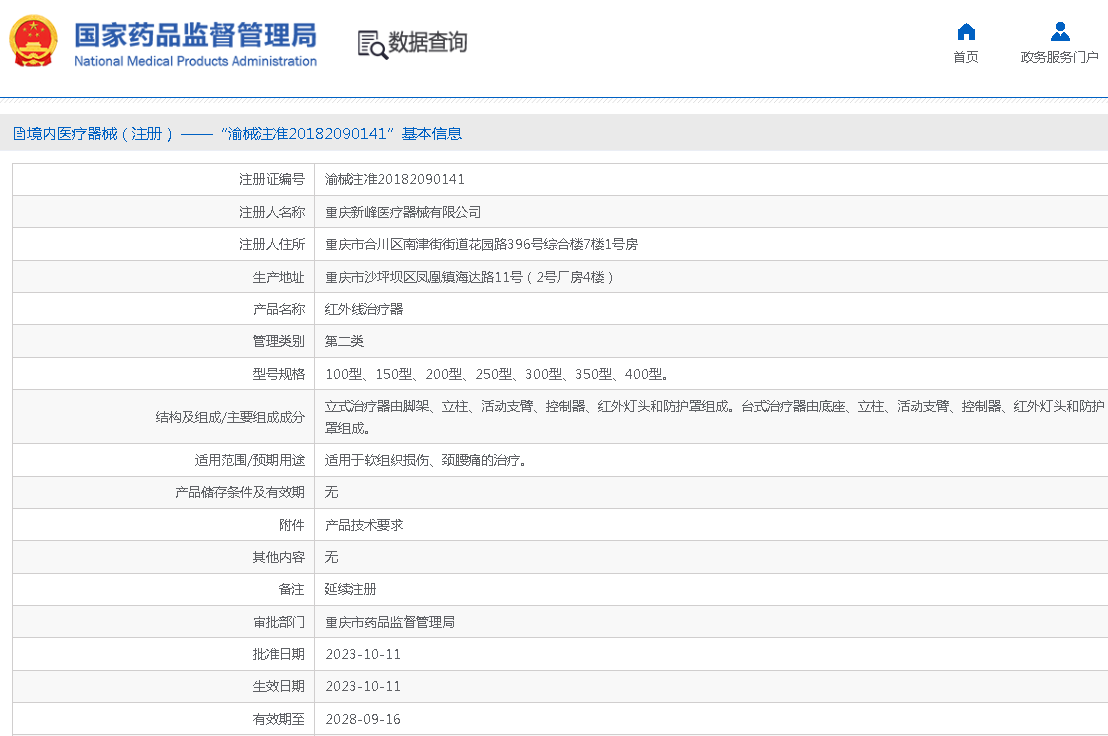Click the 数据查询 magnifier document icon
This screenshot has height=736, width=1108.
[x=372, y=43]
